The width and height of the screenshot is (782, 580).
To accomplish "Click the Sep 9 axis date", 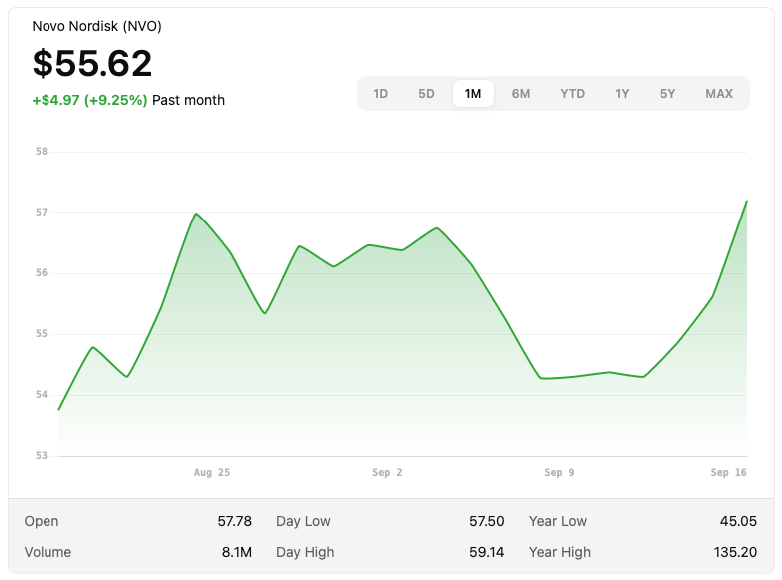I will point(559,472).
